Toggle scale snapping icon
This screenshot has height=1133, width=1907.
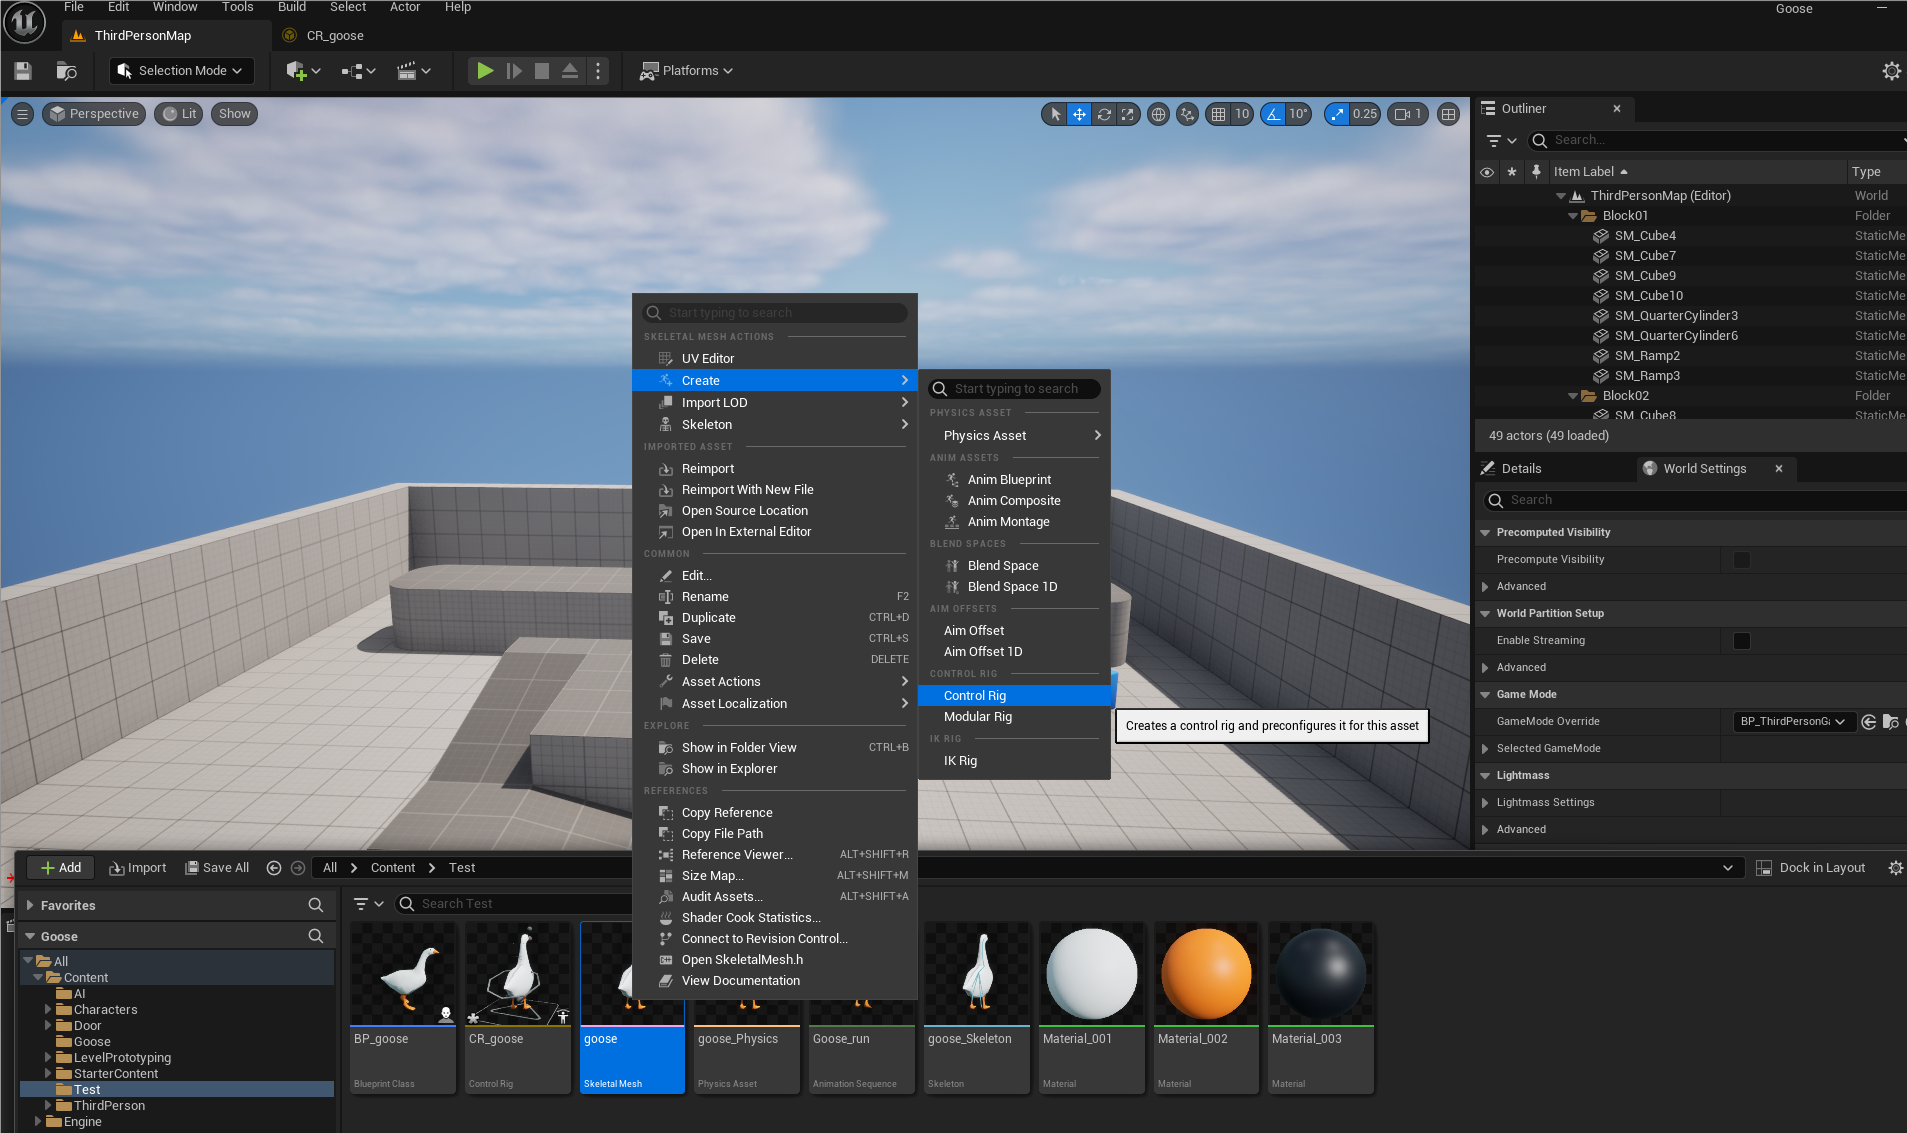[1337, 114]
